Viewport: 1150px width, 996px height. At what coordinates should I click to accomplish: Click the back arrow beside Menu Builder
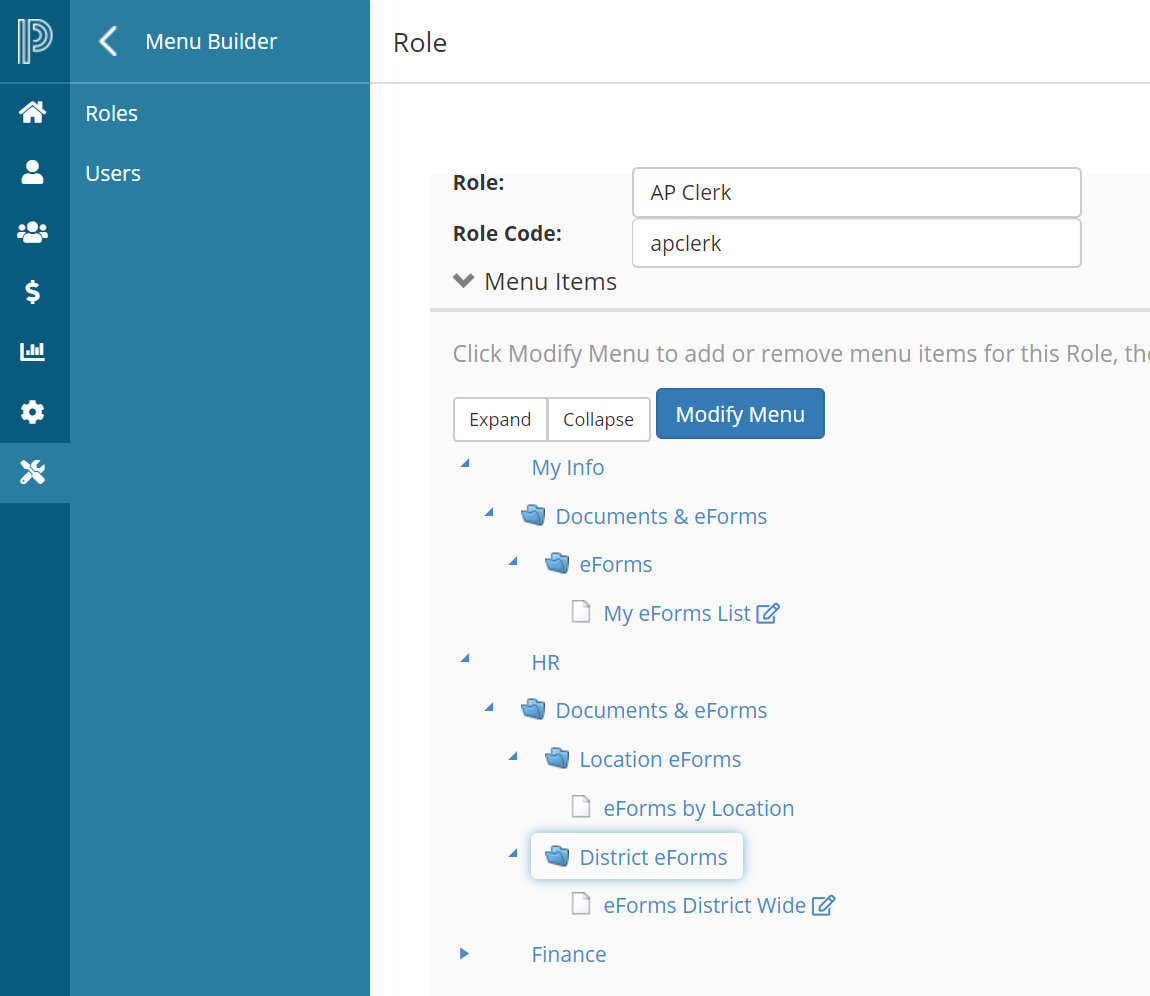coord(108,42)
